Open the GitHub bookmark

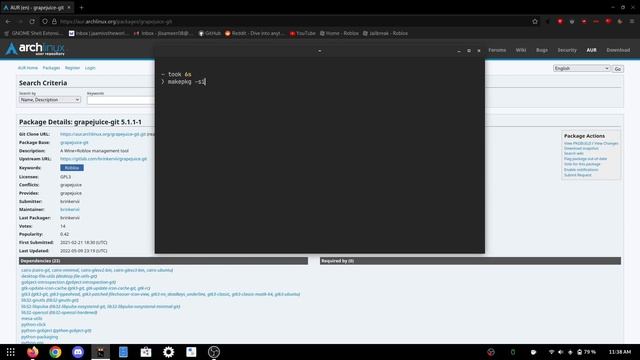coord(209,33)
